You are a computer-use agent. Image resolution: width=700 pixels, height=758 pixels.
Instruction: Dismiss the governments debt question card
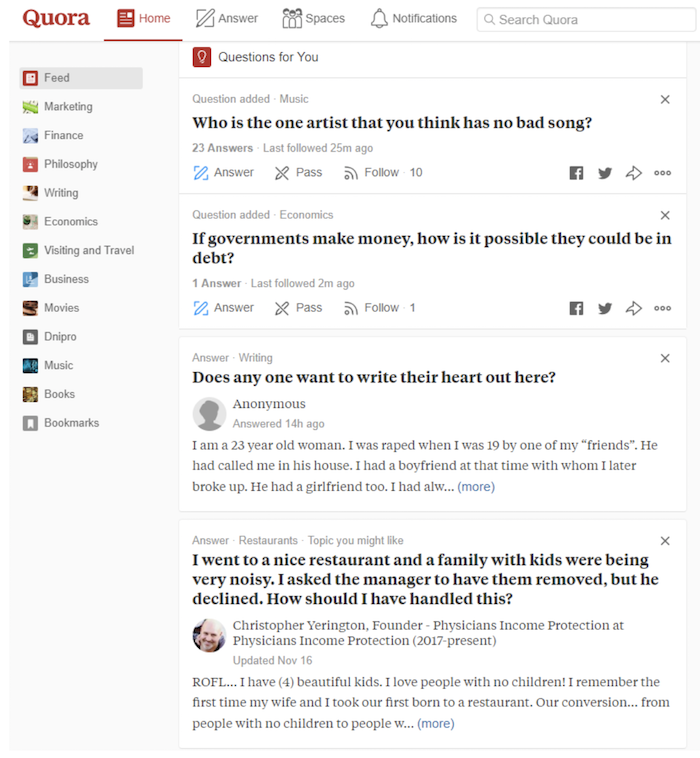point(665,216)
